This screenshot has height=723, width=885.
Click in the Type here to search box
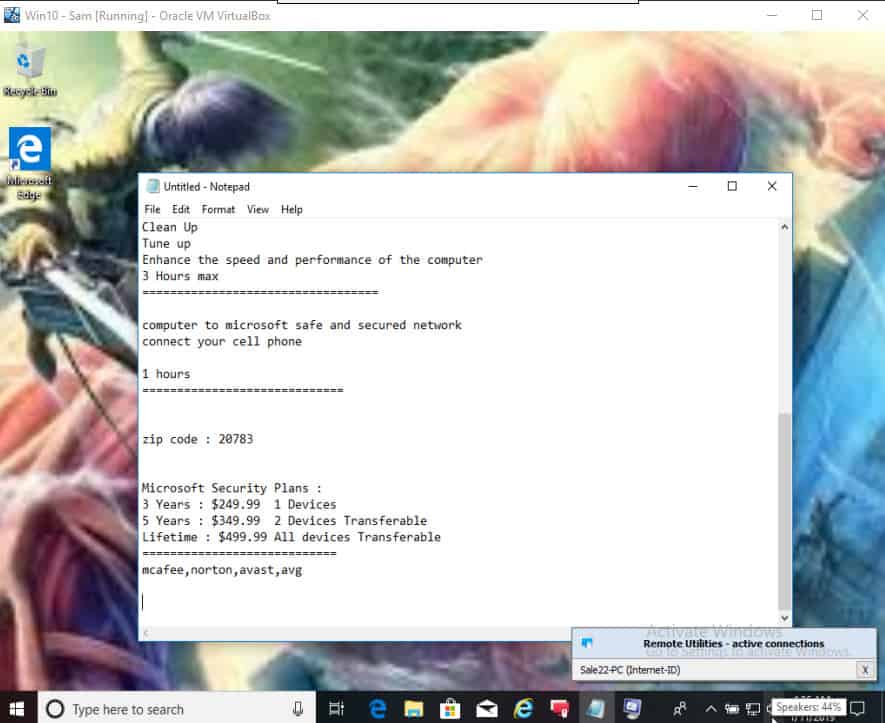click(x=176, y=709)
